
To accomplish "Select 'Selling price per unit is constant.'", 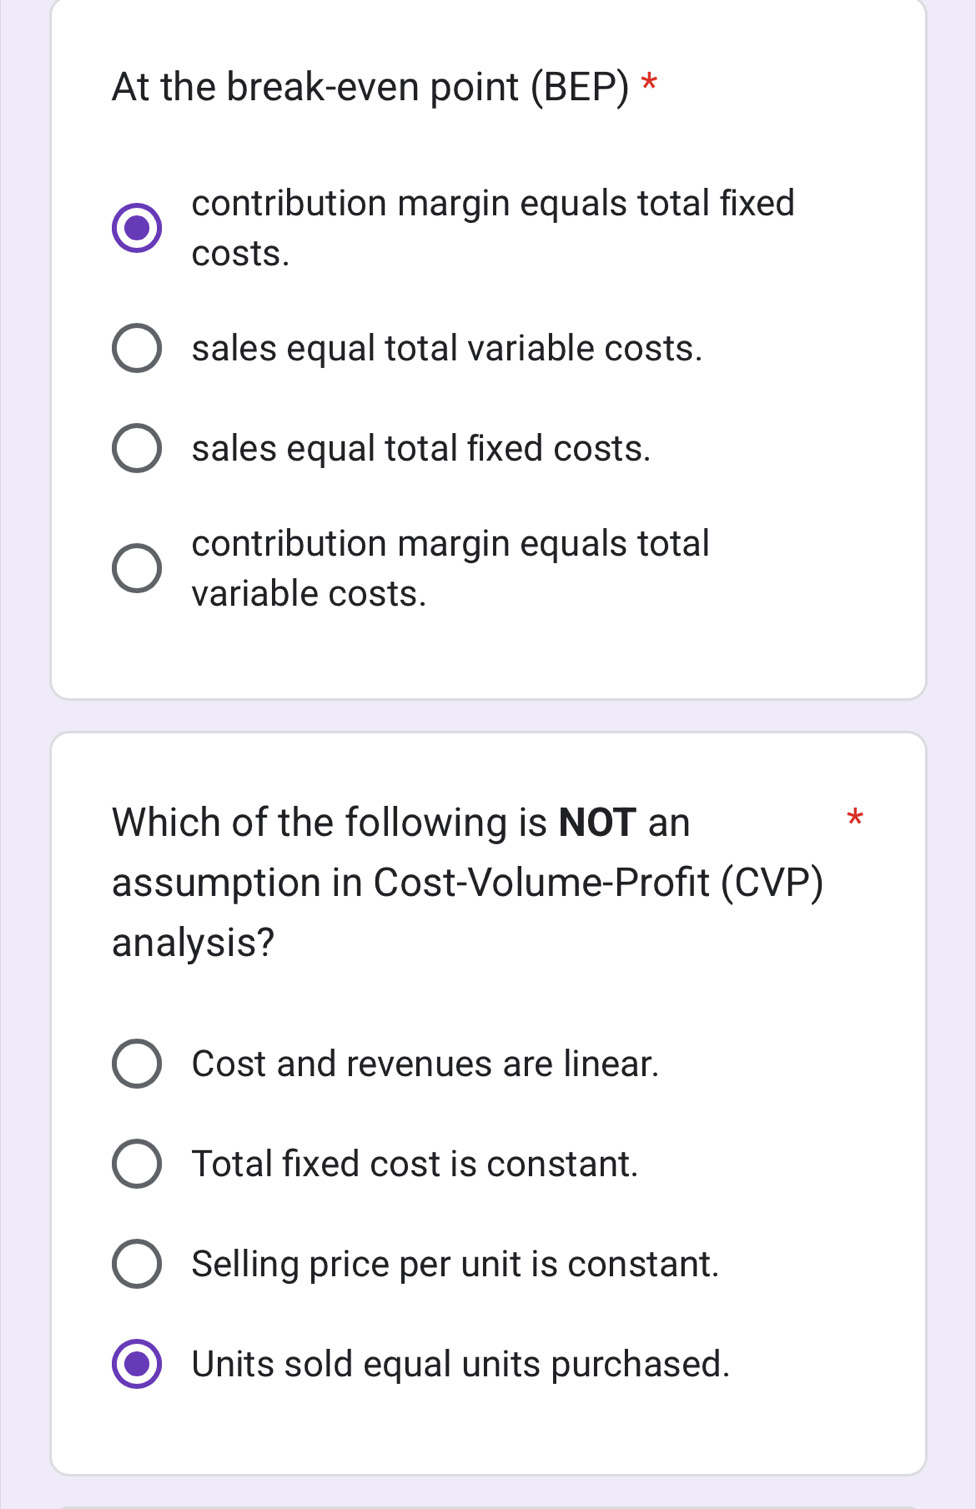I will pyautogui.click(x=138, y=1263).
